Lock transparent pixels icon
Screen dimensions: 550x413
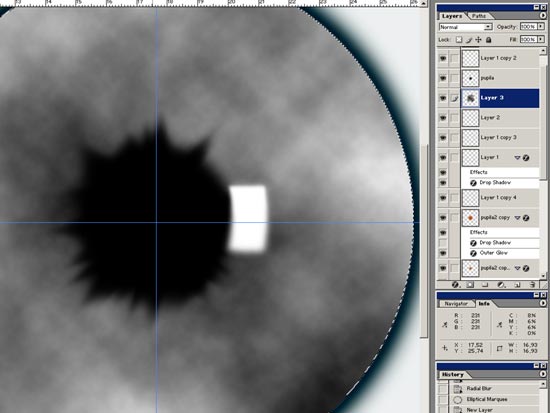[x=459, y=40]
